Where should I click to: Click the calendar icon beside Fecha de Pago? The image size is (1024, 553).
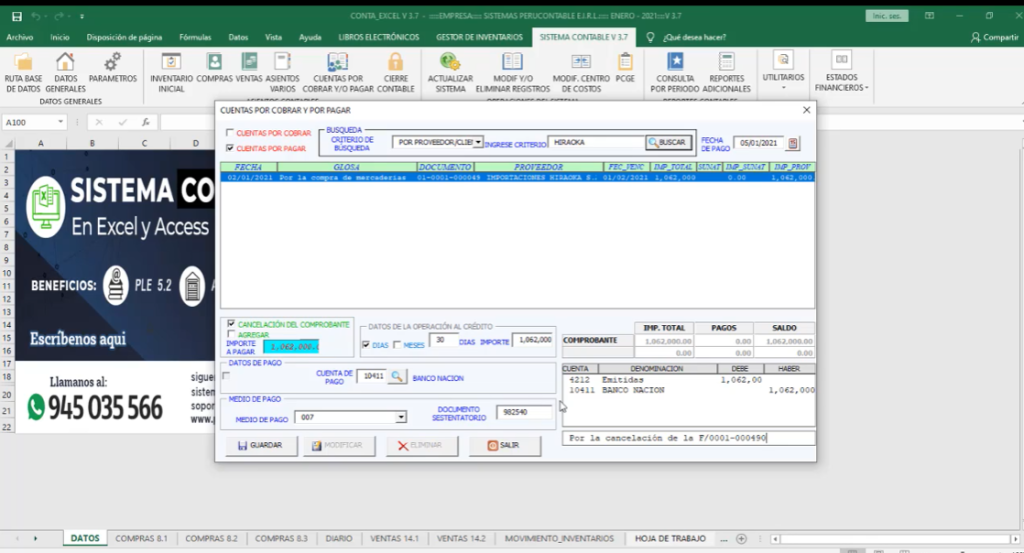[x=793, y=143]
